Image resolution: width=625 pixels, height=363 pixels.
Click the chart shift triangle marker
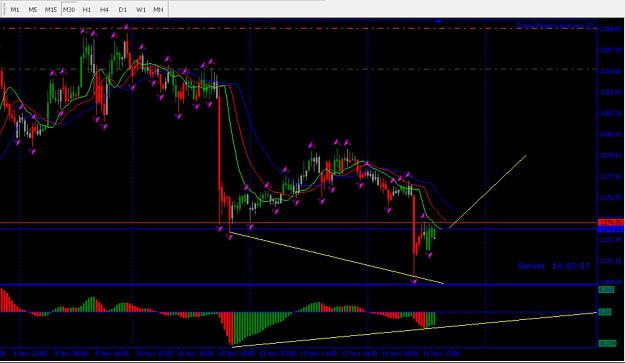(x=439, y=22)
